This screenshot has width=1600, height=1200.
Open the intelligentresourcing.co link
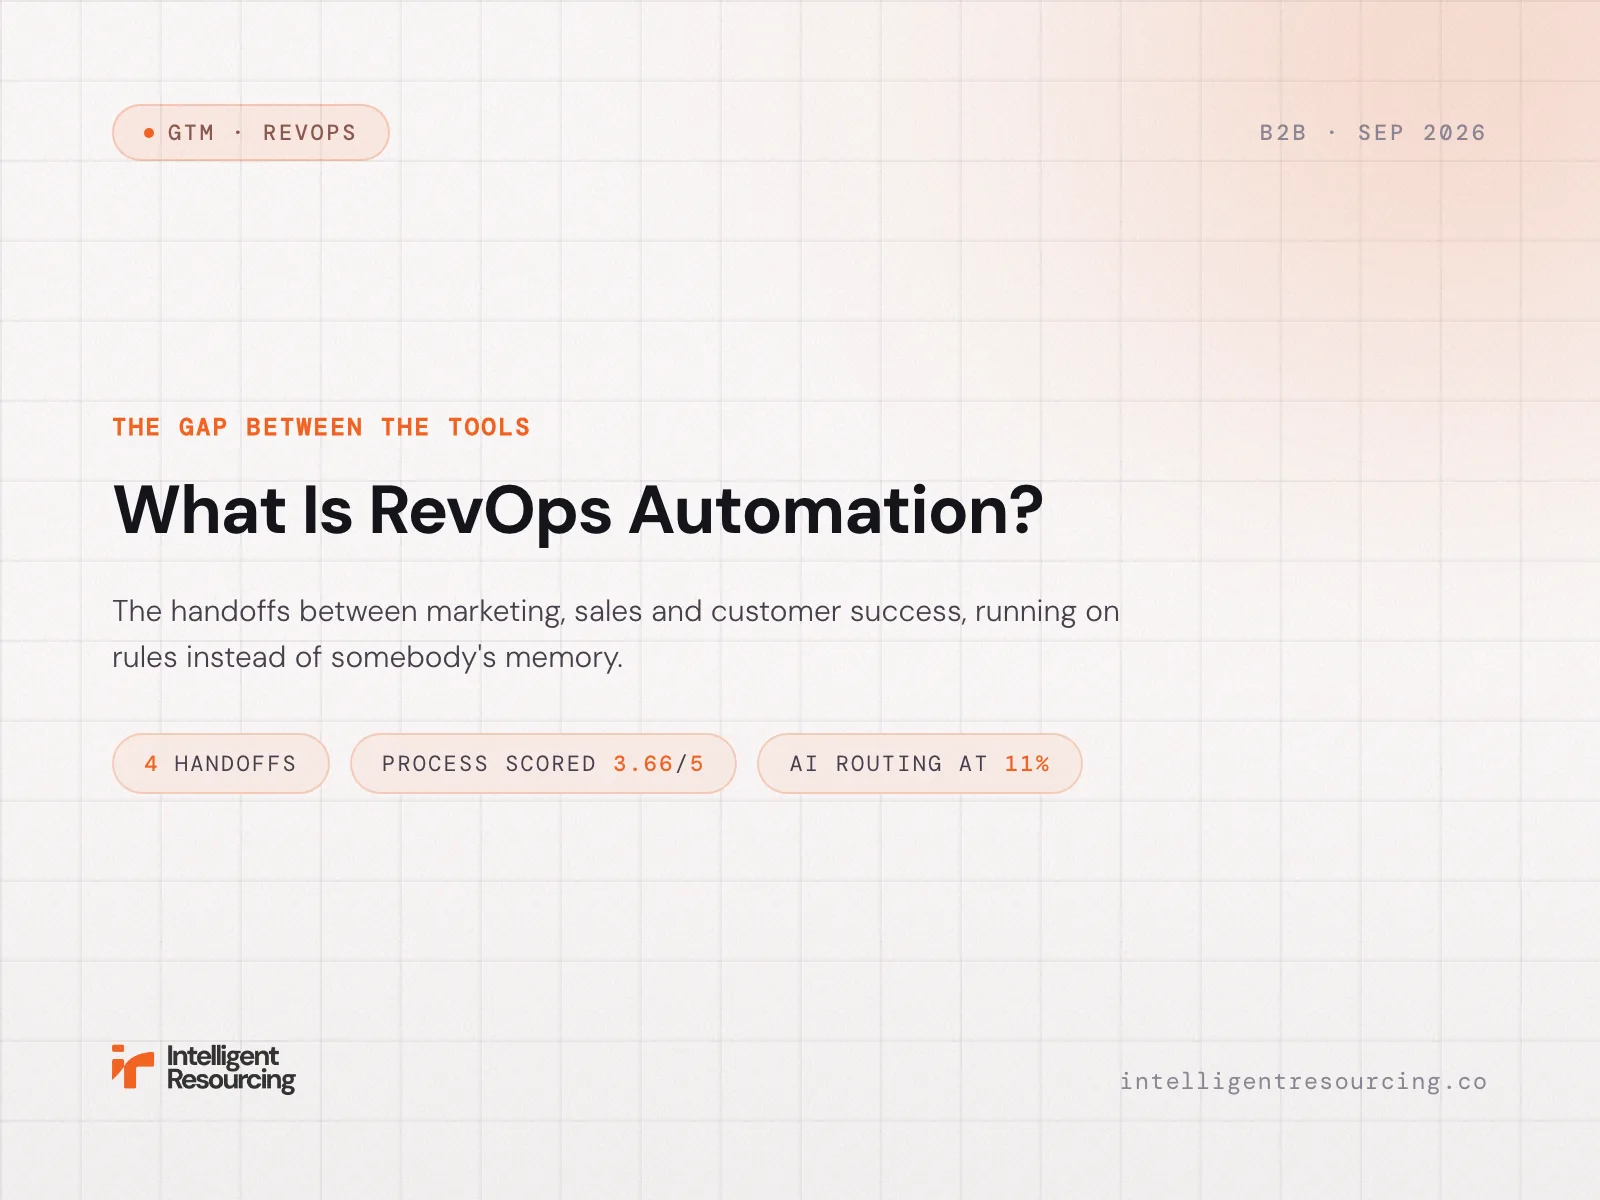click(x=1303, y=1081)
